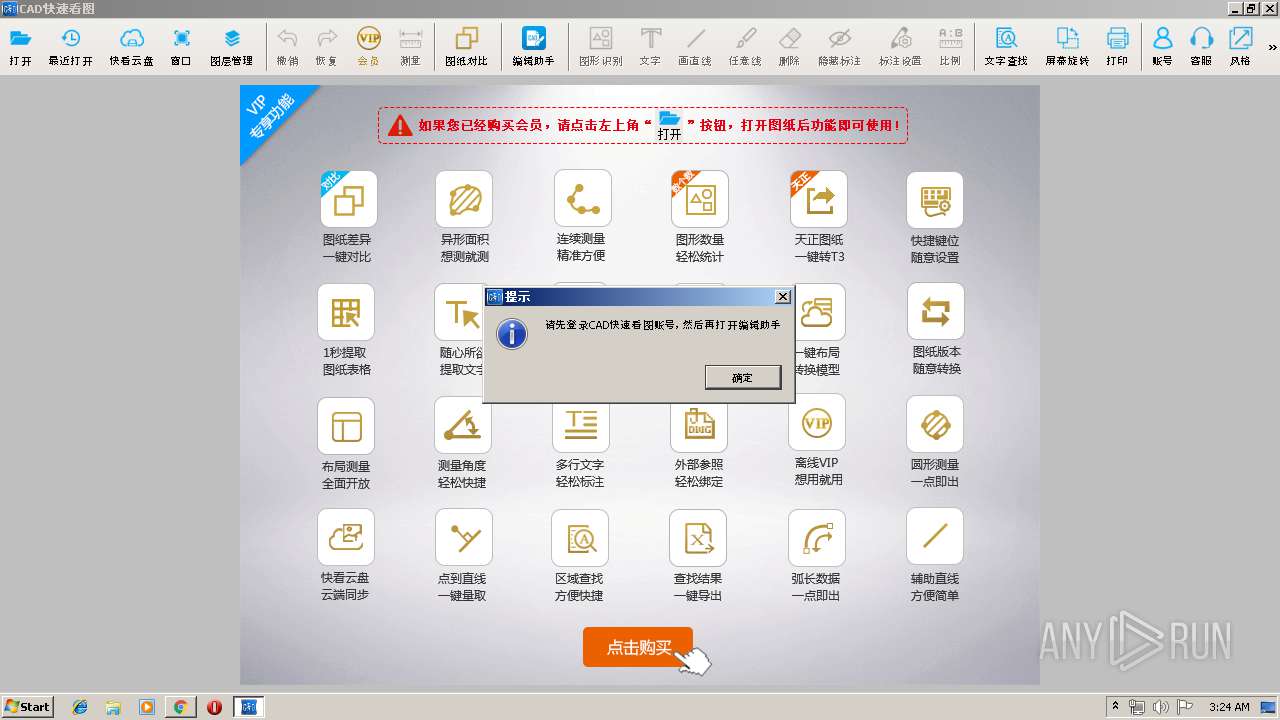Launch the 编辑助手 edit assistant
This screenshot has width=1280, height=720.
(x=533, y=46)
